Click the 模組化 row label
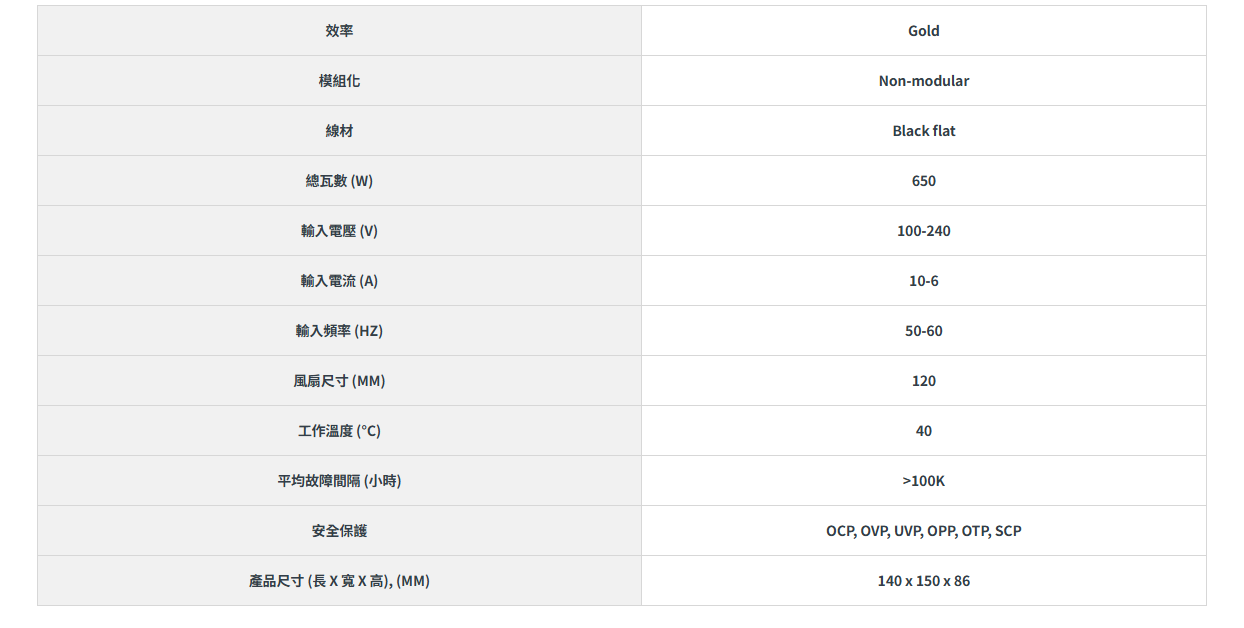 click(x=339, y=81)
